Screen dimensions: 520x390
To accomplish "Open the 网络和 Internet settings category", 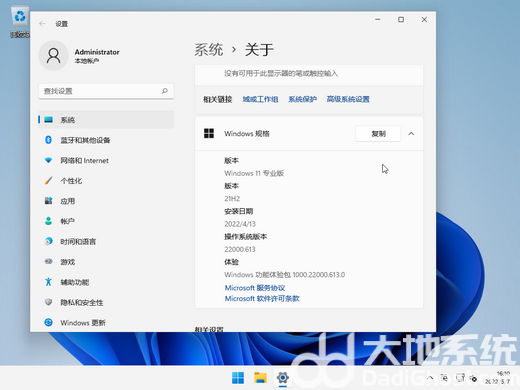I will pos(106,160).
